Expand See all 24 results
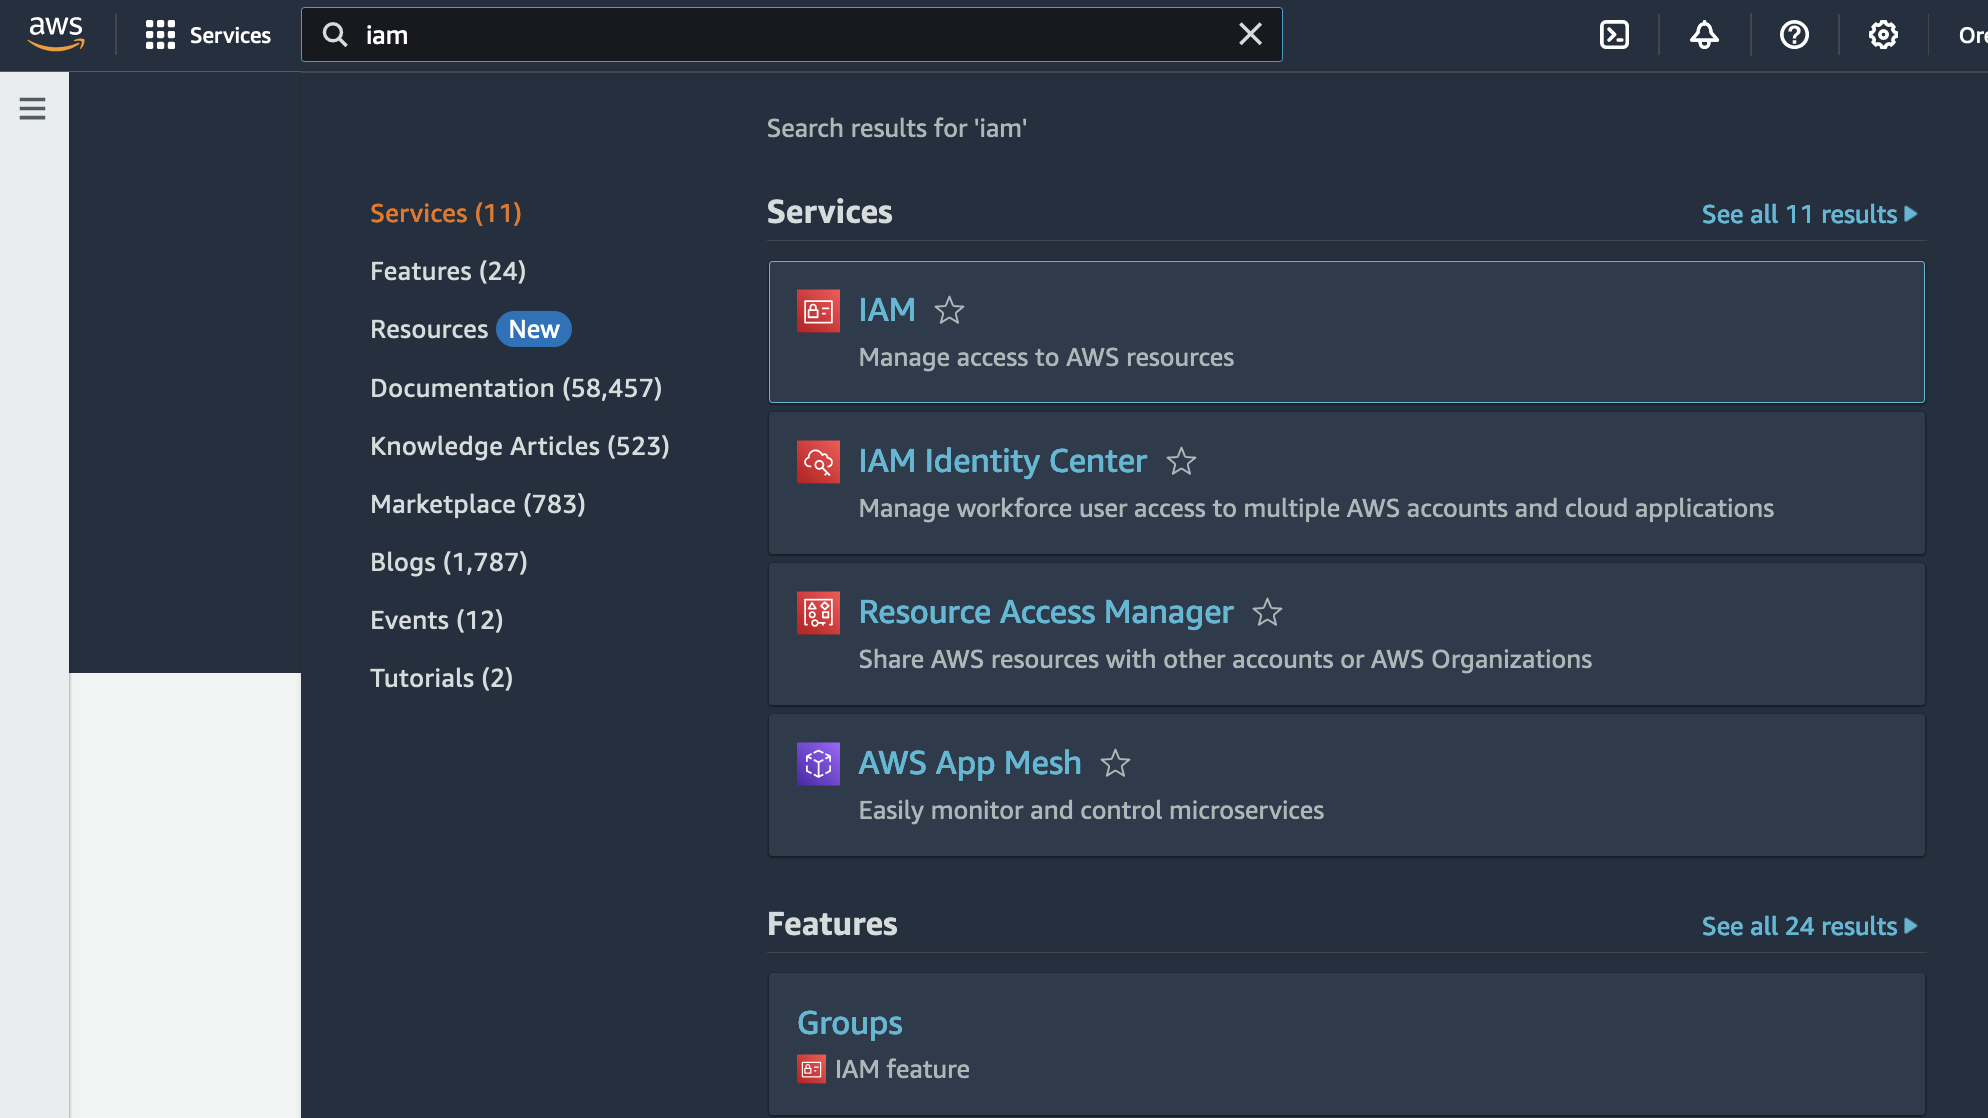 [1808, 926]
